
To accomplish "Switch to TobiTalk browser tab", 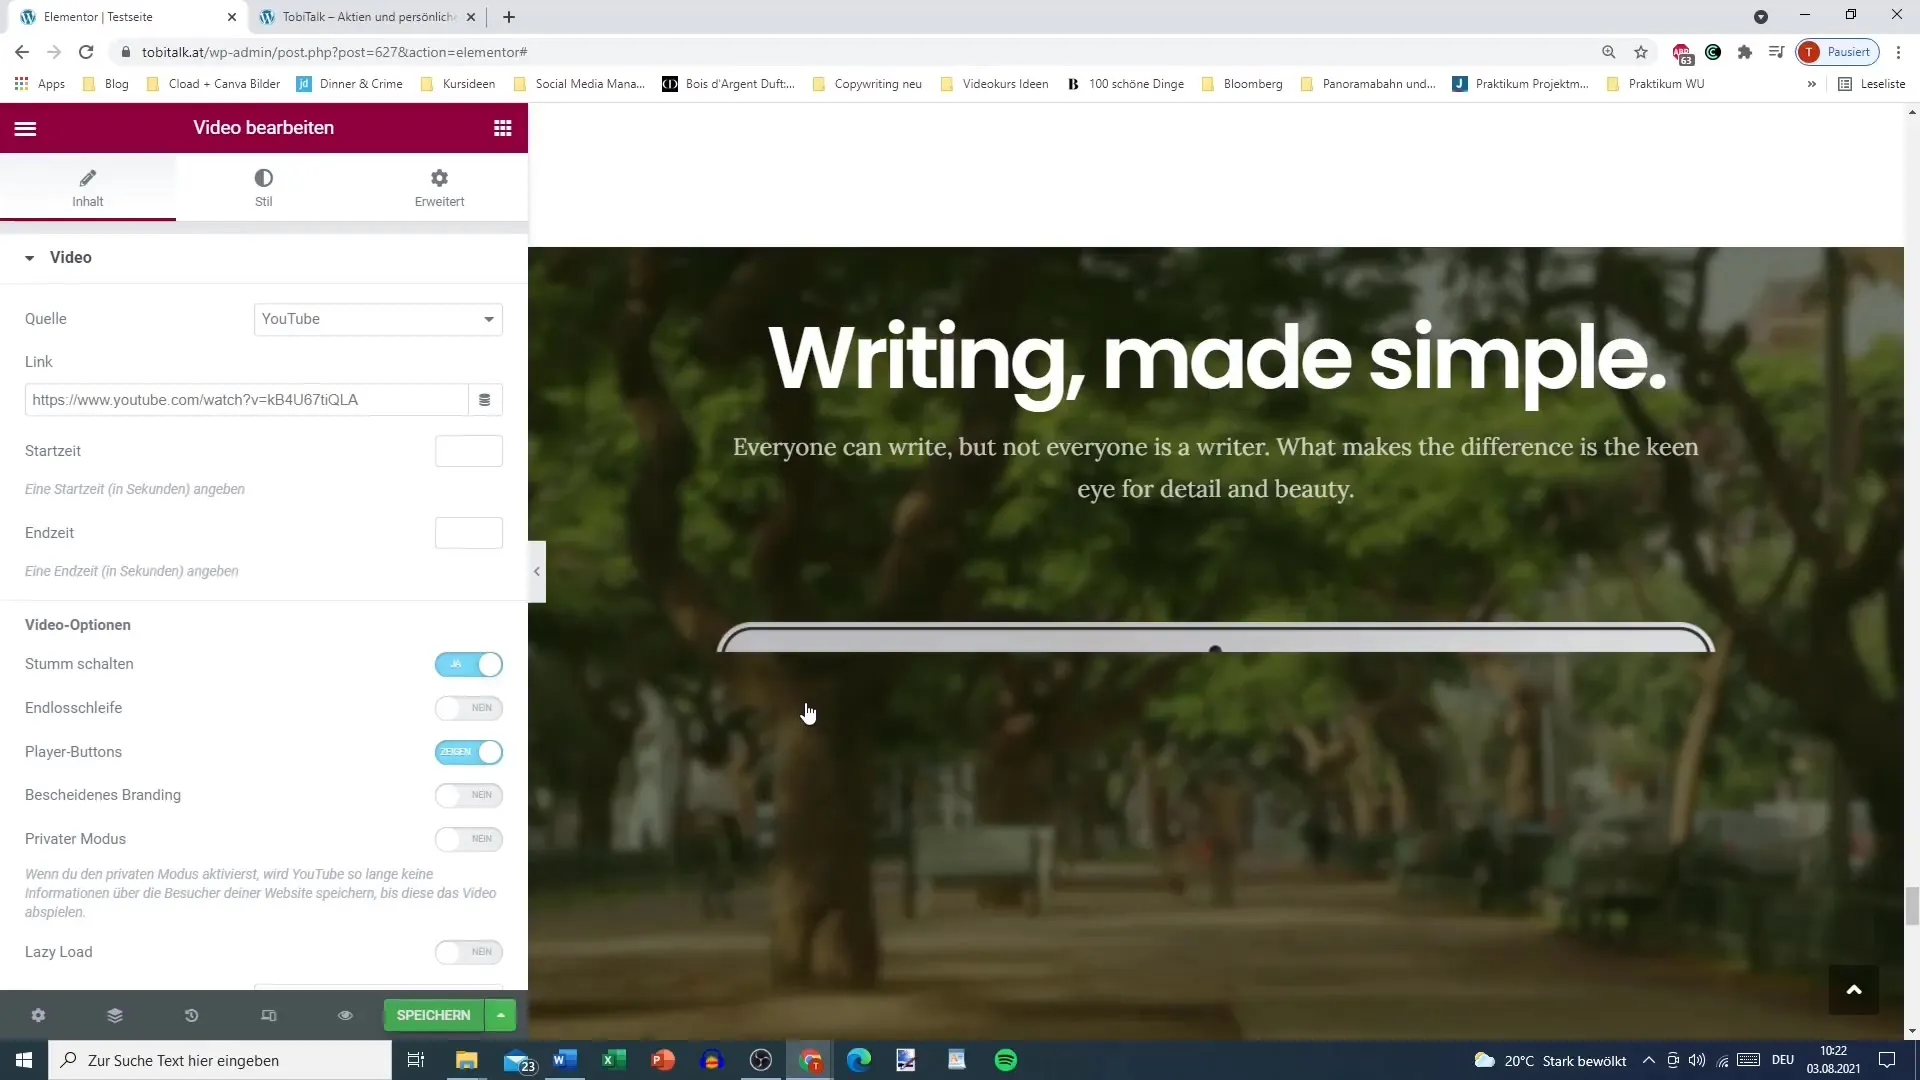I will point(368,17).
